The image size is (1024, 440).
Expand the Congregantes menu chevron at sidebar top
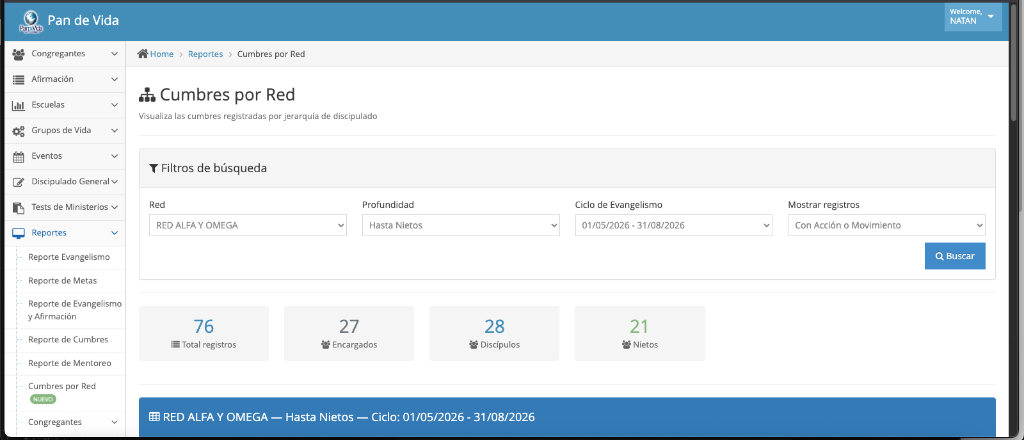coord(114,54)
